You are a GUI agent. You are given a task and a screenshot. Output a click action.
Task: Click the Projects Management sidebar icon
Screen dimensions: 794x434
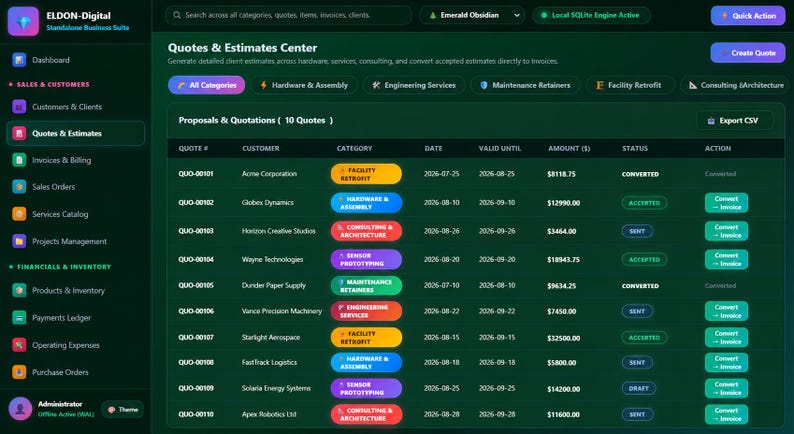tap(19, 241)
